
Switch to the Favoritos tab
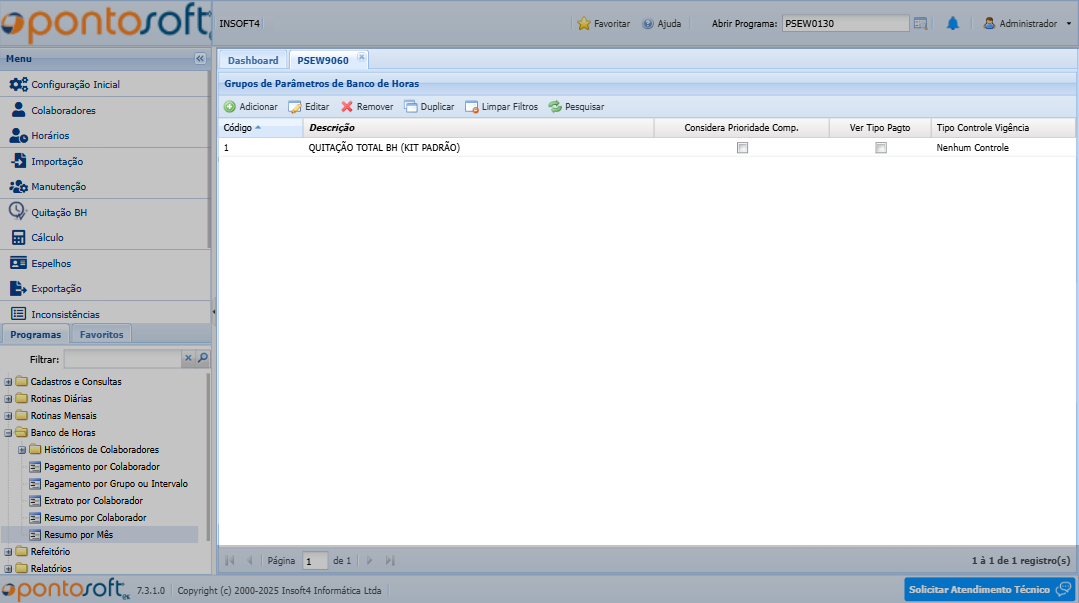tap(102, 335)
